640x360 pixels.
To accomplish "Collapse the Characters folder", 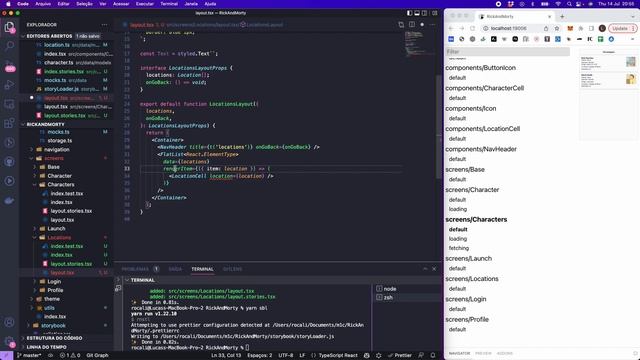I will coord(61,184).
